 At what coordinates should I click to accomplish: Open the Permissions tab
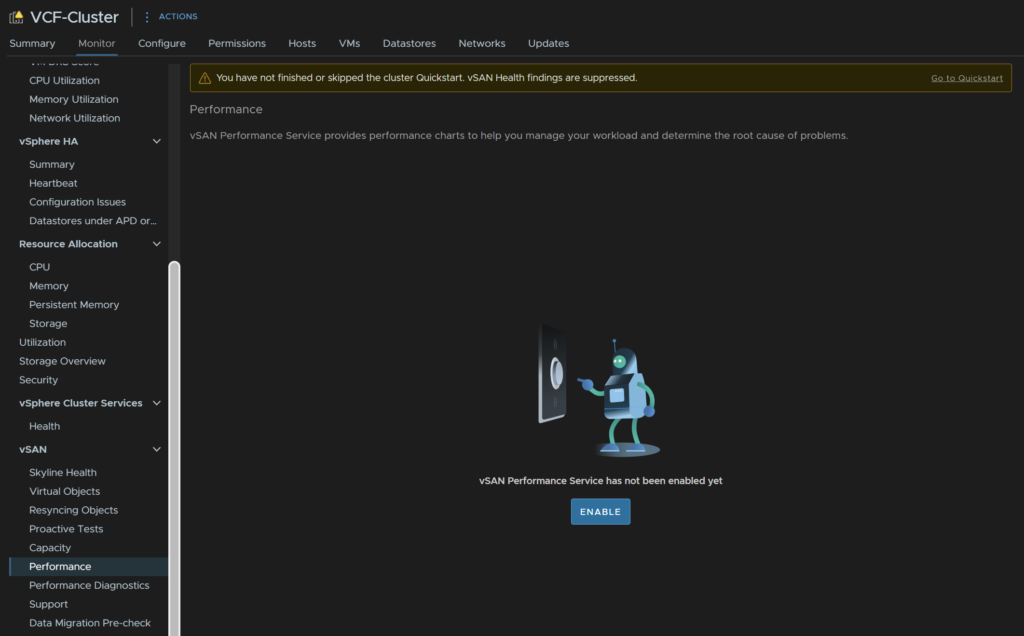(237, 43)
